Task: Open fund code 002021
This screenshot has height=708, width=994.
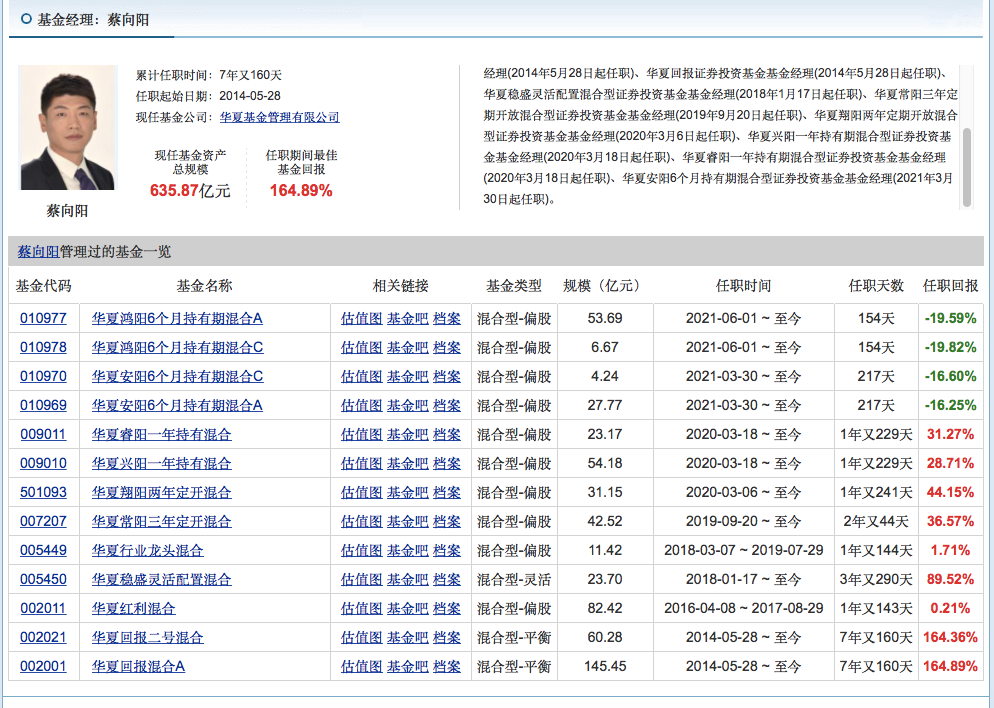Action: 43,638
